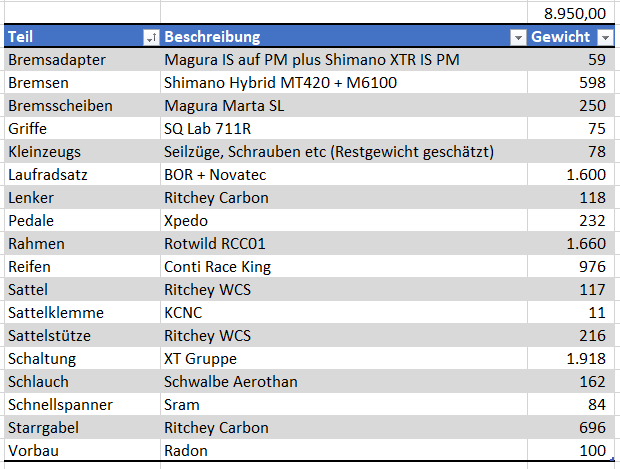This screenshot has width=620, height=469.
Task: Expand the Gewicht column filter dropdown
Action: point(605,37)
